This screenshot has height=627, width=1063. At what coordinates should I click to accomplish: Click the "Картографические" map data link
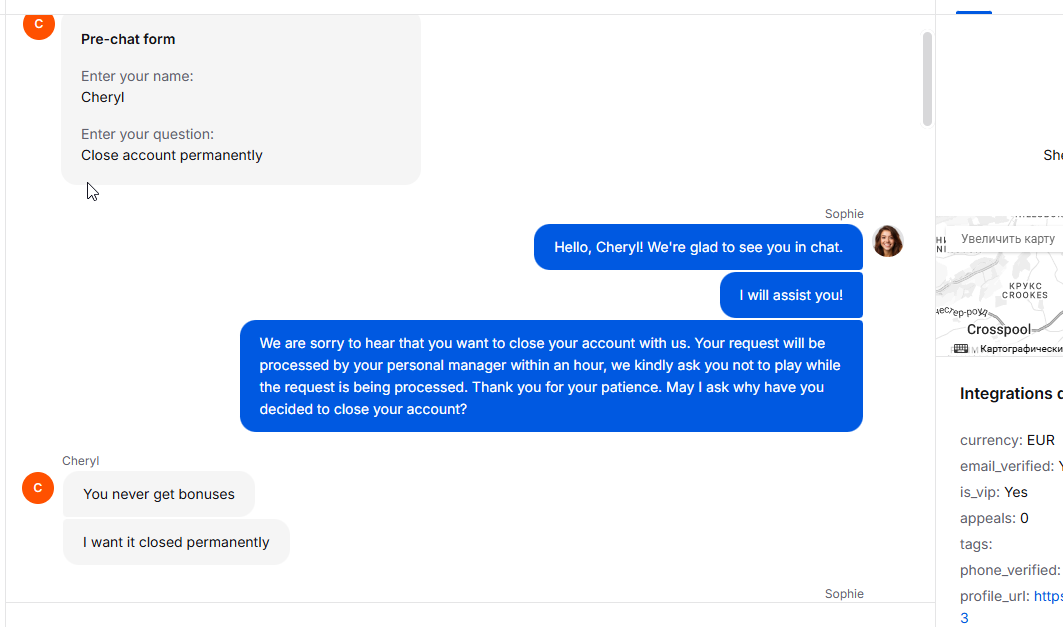(1020, 349)
